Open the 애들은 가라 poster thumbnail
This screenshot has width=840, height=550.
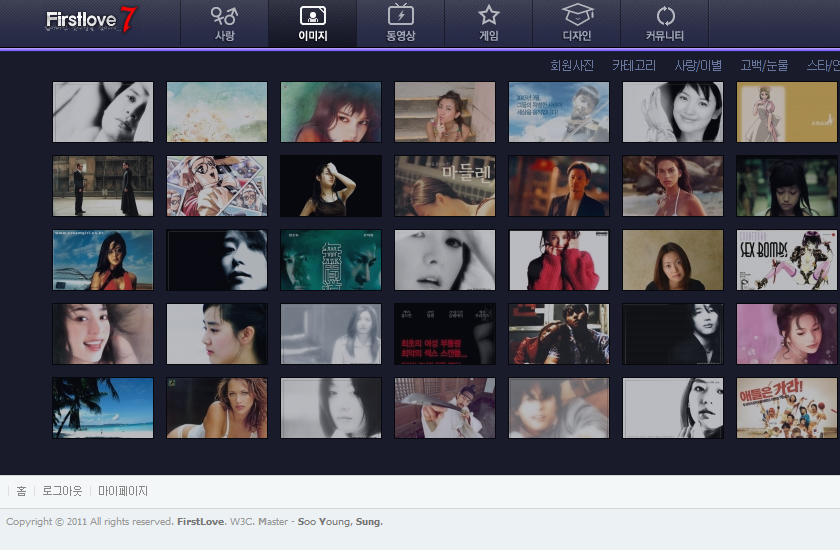tap(786, 408)
